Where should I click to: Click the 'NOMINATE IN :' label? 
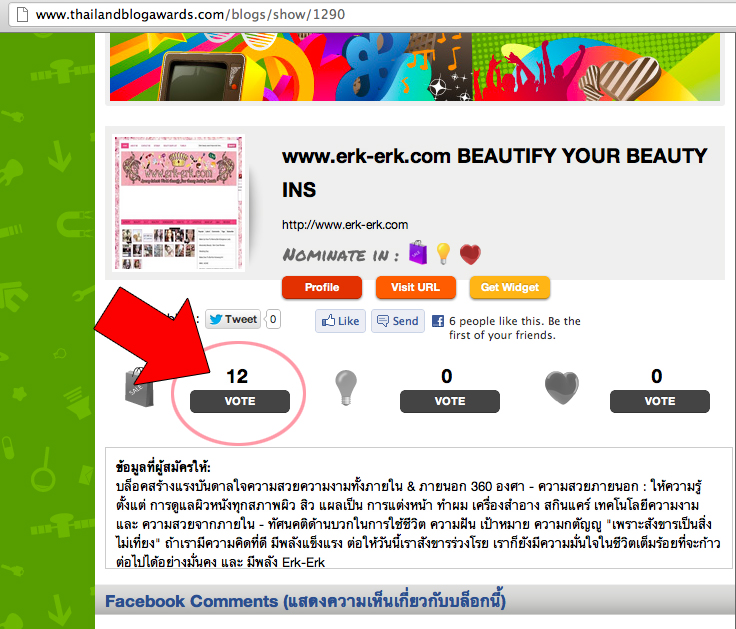[341, 255]
